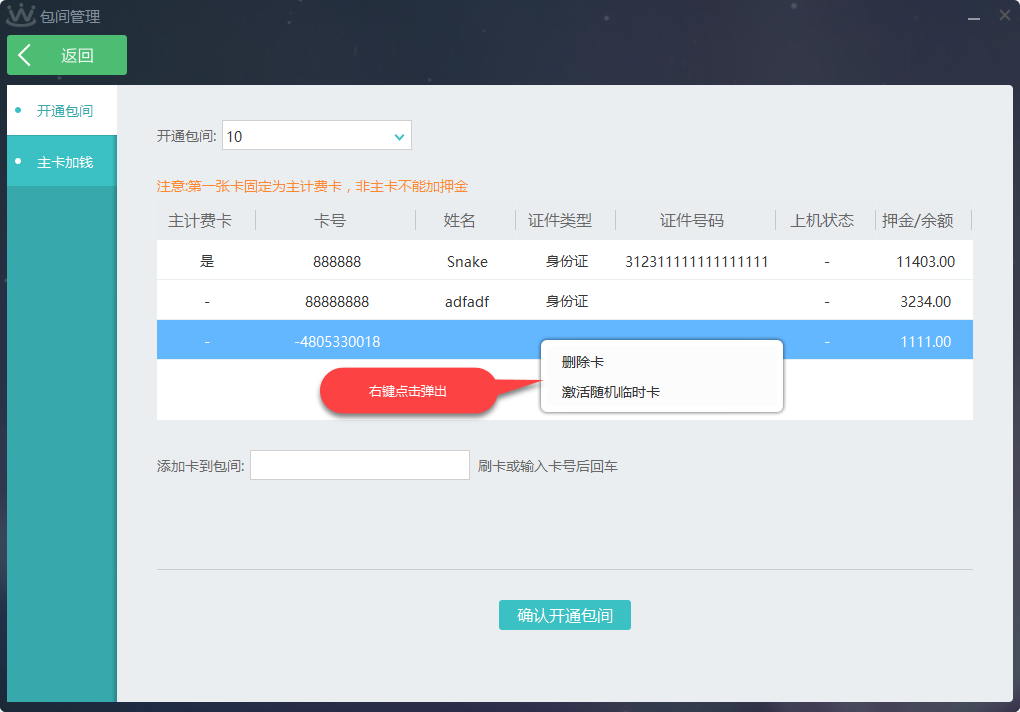Viewport: 1020px width, 712px height.
Task: Open the 开通包间 sidebar tab
Action: pos(62,111)
